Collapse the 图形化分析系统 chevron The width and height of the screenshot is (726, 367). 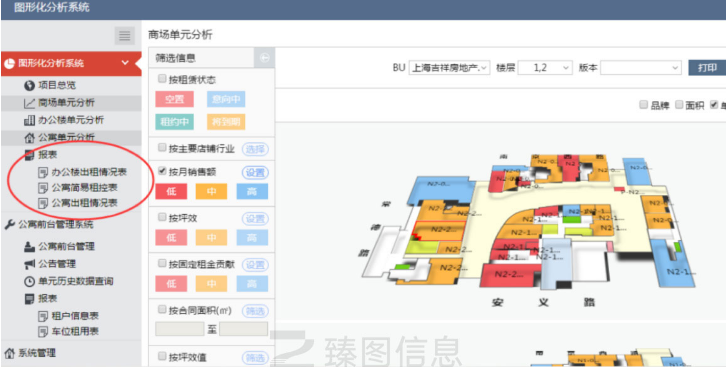click(x=125, y=63)
